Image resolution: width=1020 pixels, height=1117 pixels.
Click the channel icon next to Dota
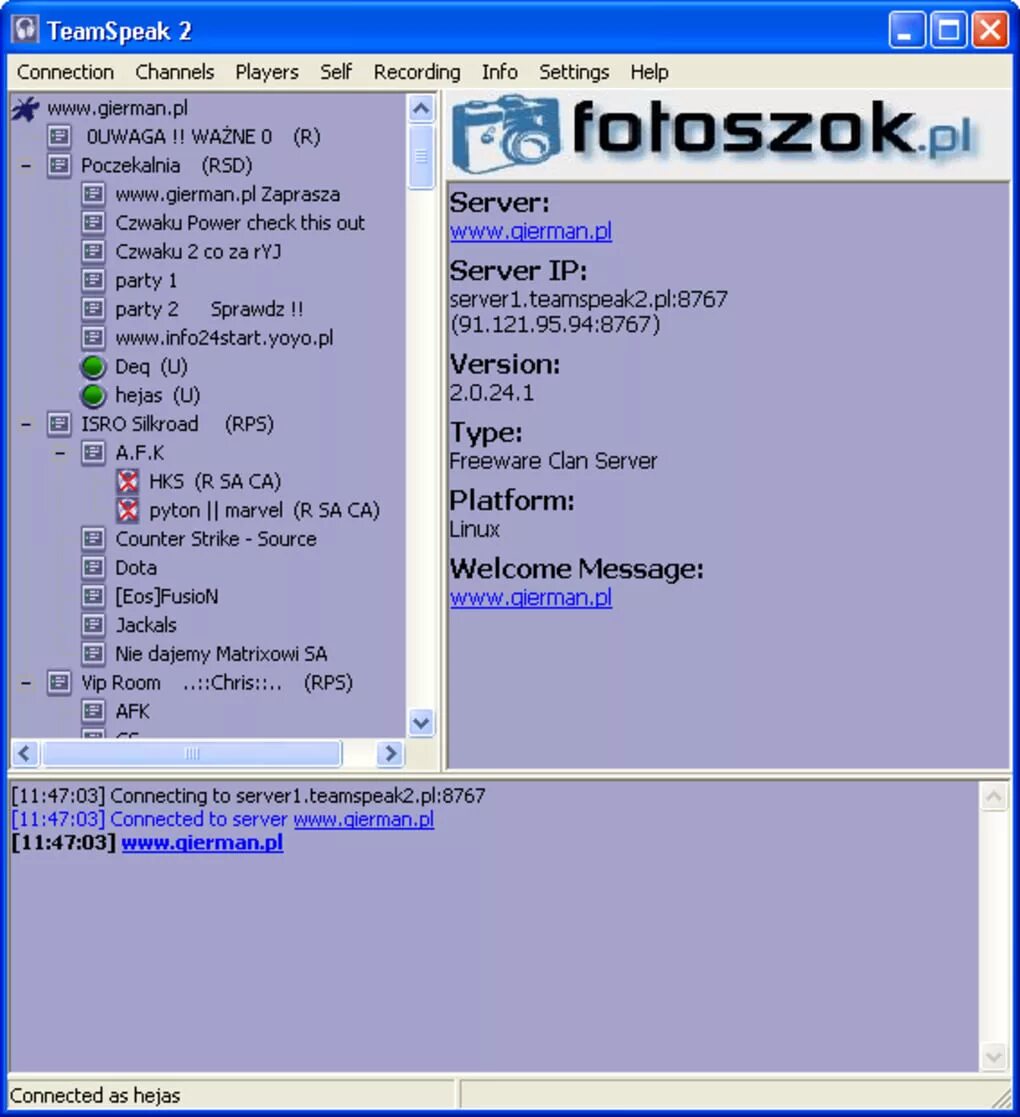(93, 568)
